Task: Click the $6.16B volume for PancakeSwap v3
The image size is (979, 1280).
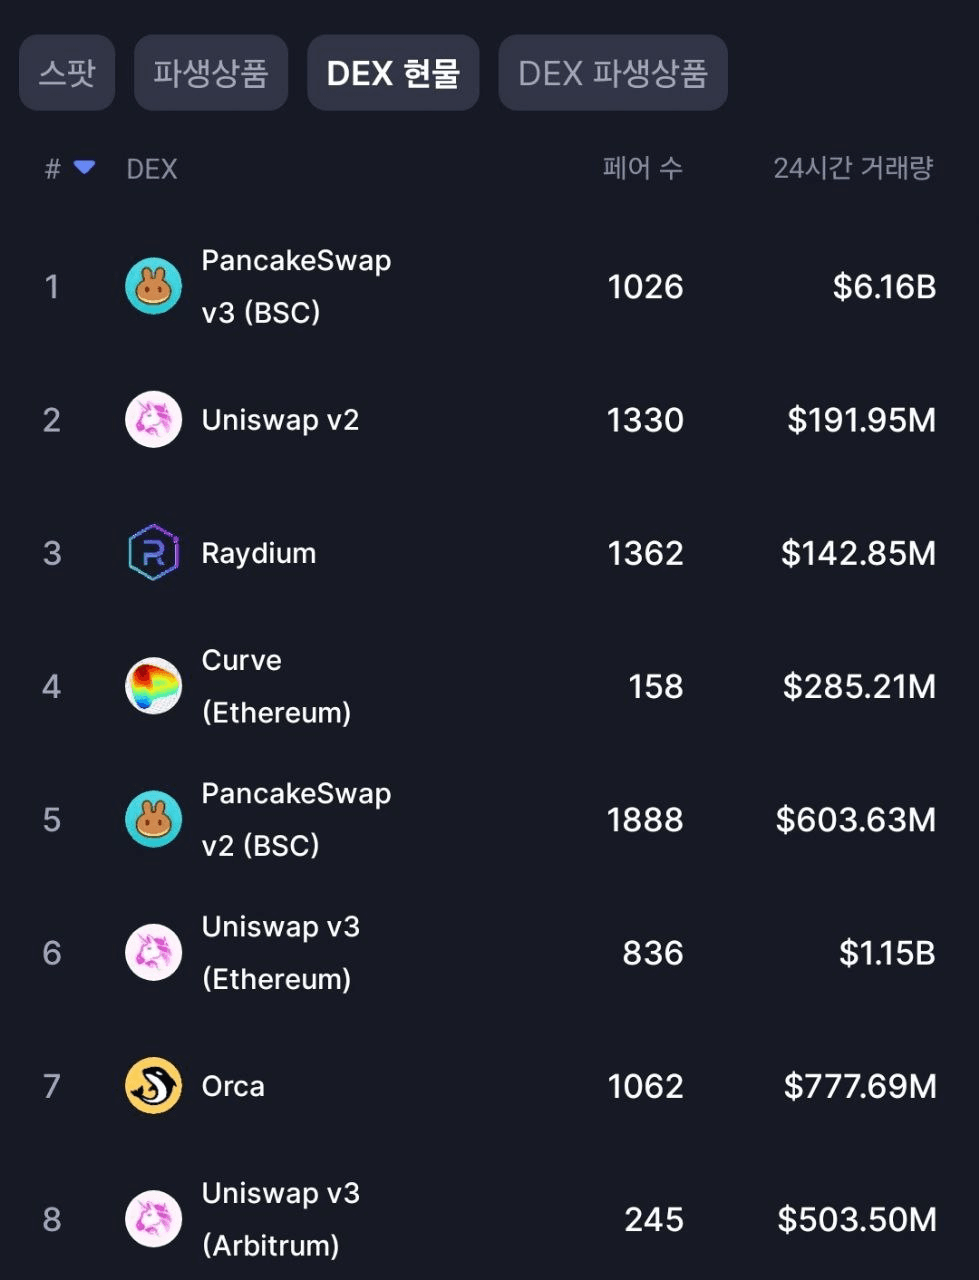Action: (884, 287)
